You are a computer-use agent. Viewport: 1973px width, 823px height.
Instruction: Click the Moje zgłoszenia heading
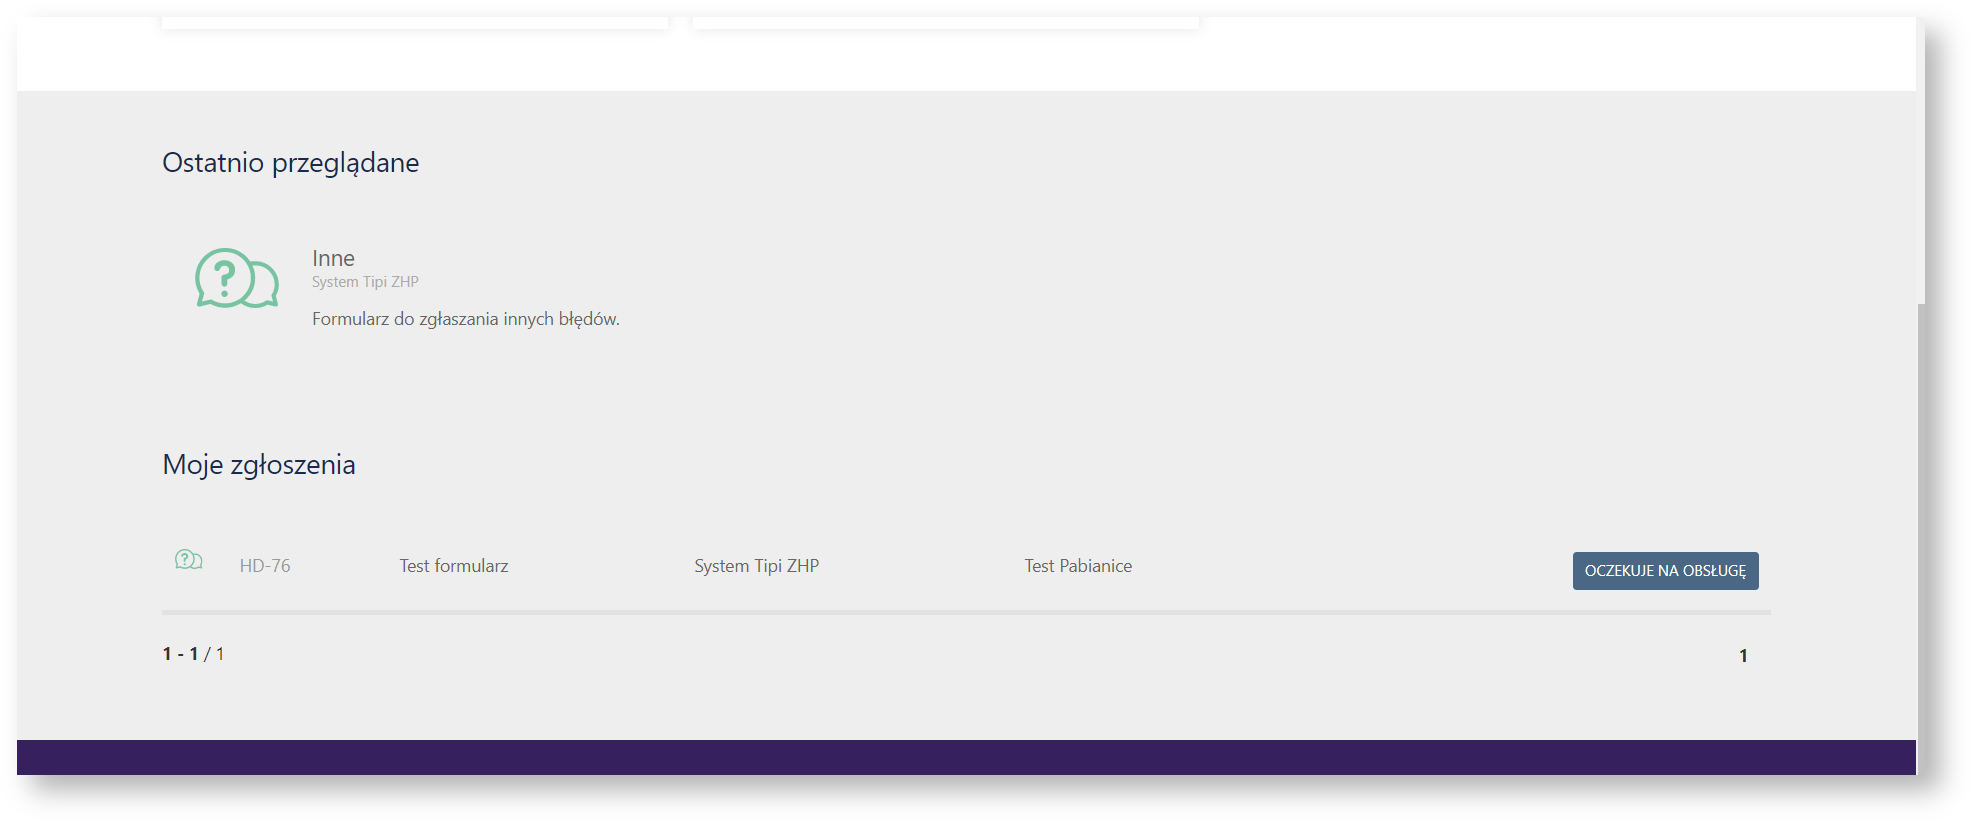click(259, 465)
